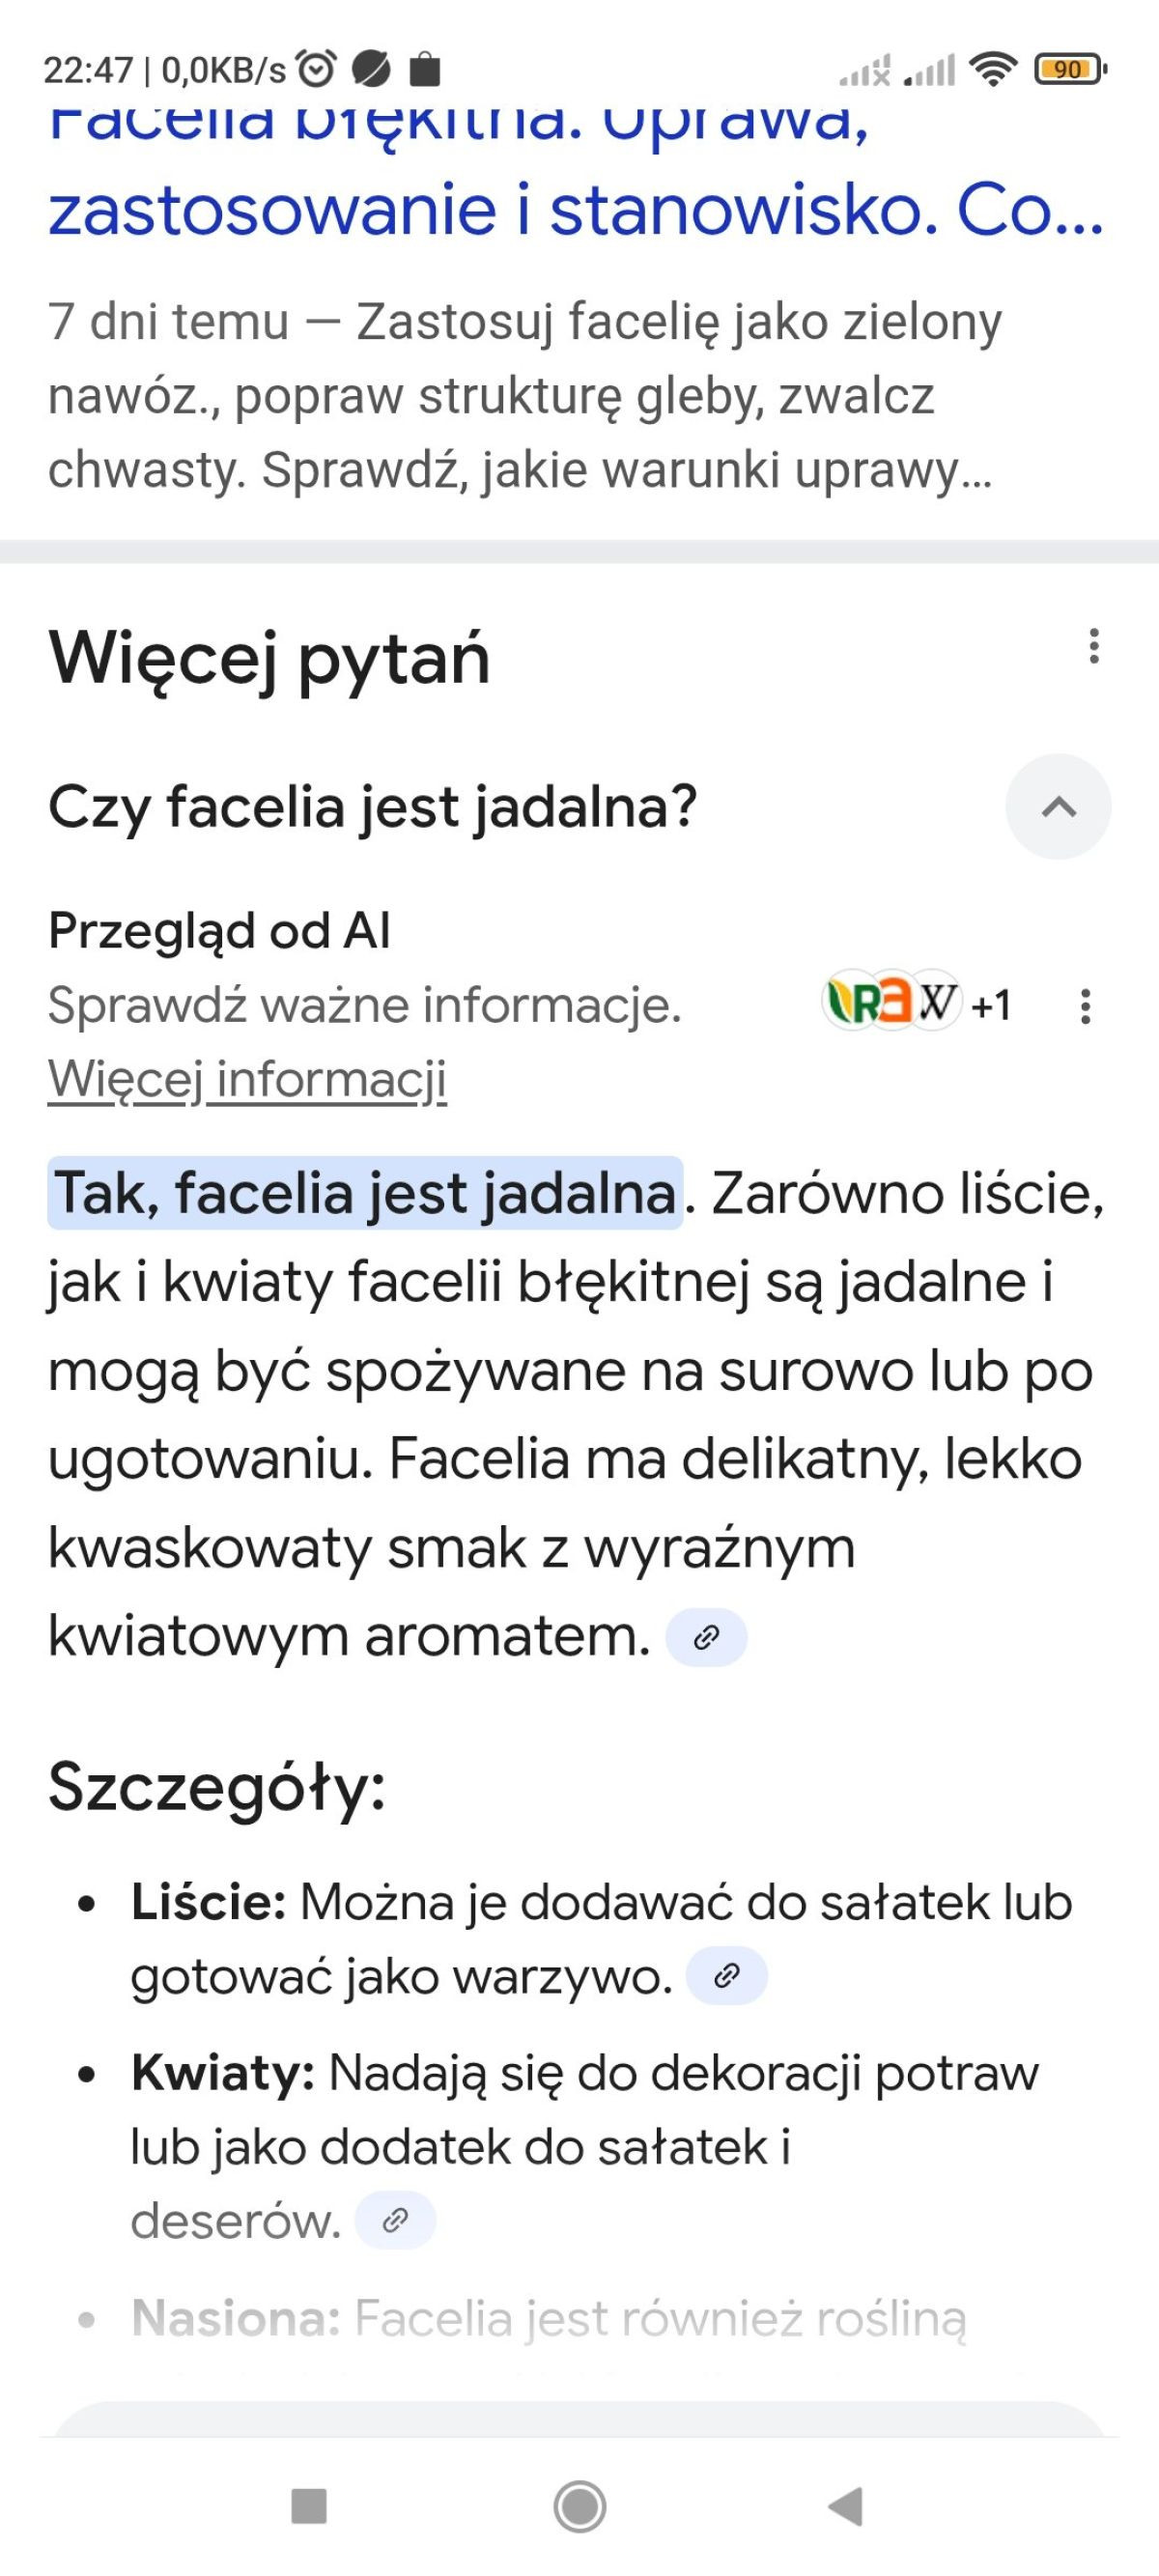
Task: Tap battery indicator in status bar
Action: pos(1069,69)
